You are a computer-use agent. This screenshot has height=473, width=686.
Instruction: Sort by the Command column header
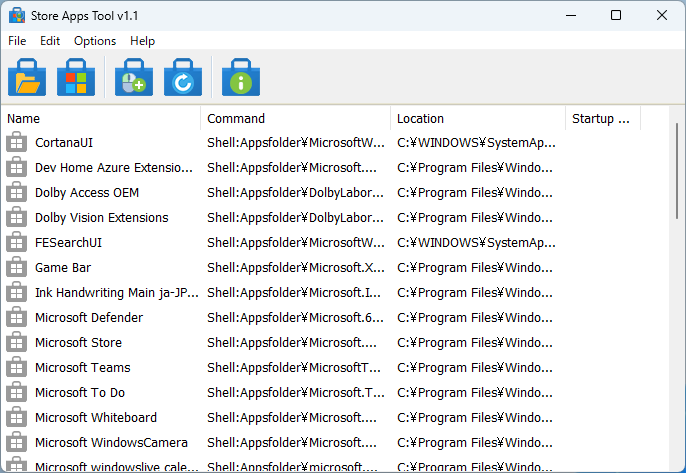[x=295, y=118]
